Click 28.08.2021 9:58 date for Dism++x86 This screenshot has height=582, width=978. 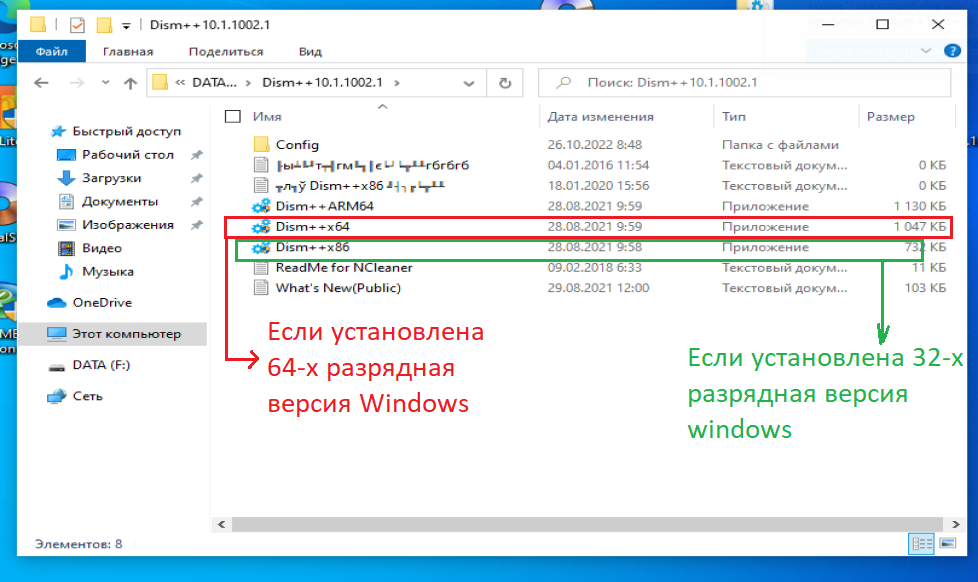(594, 247)
